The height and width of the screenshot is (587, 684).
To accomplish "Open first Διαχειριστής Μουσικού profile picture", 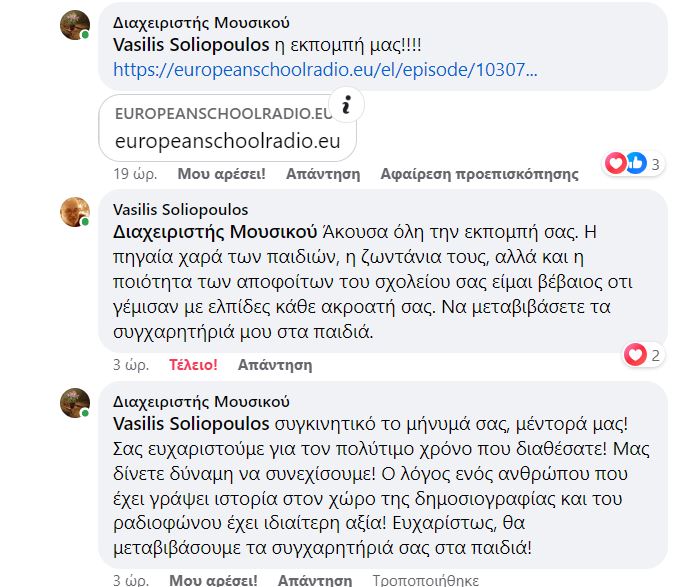I will coord(75,25).
